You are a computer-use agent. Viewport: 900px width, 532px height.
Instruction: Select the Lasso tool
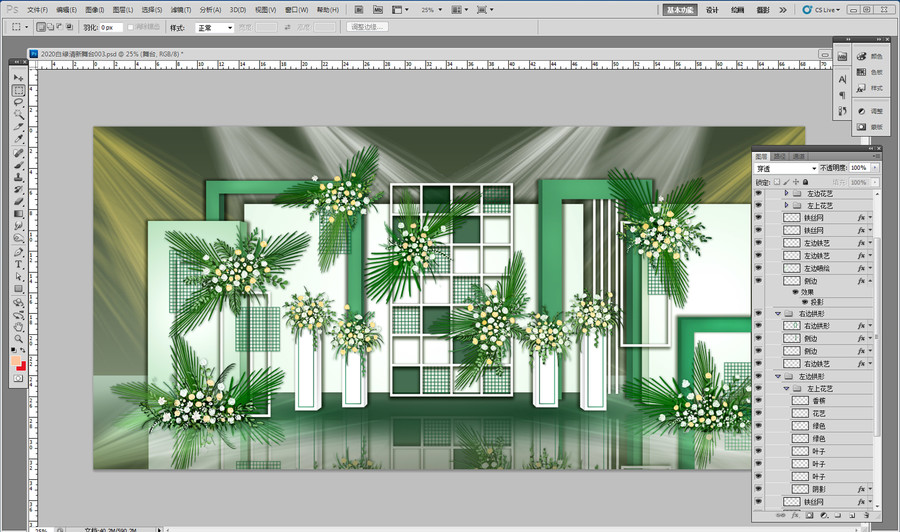18,102
